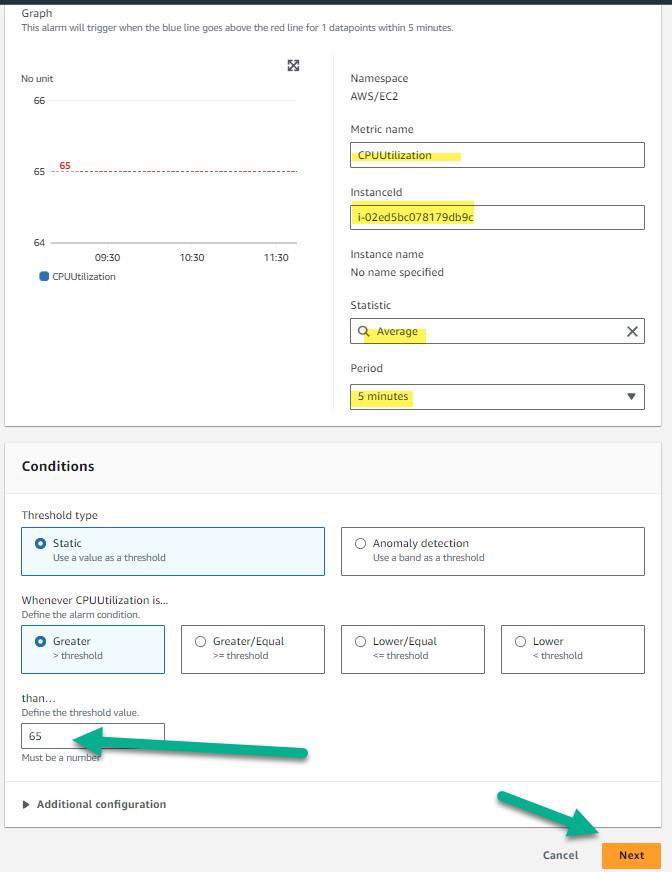672x872 pixels.
Task: Click the search magnifier in Statistic field
Action: (x=364, y=332)
